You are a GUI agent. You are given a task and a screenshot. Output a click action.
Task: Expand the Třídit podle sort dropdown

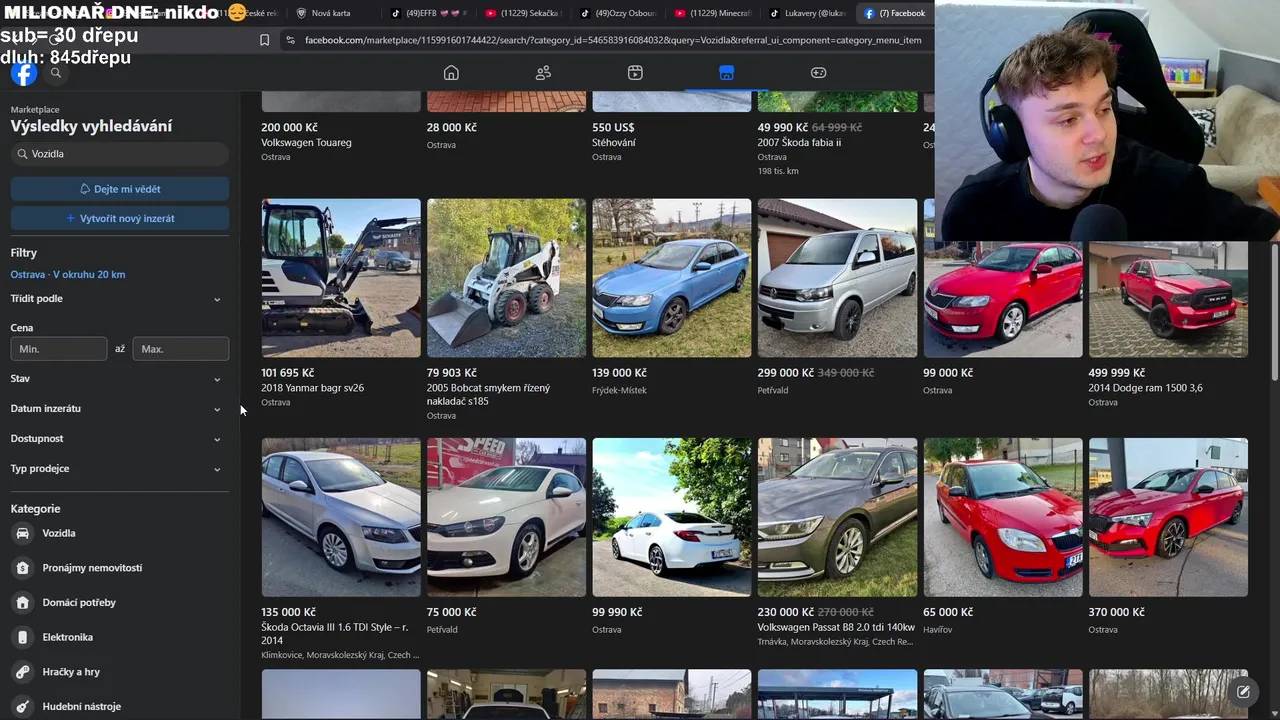[x=120, y=299]
